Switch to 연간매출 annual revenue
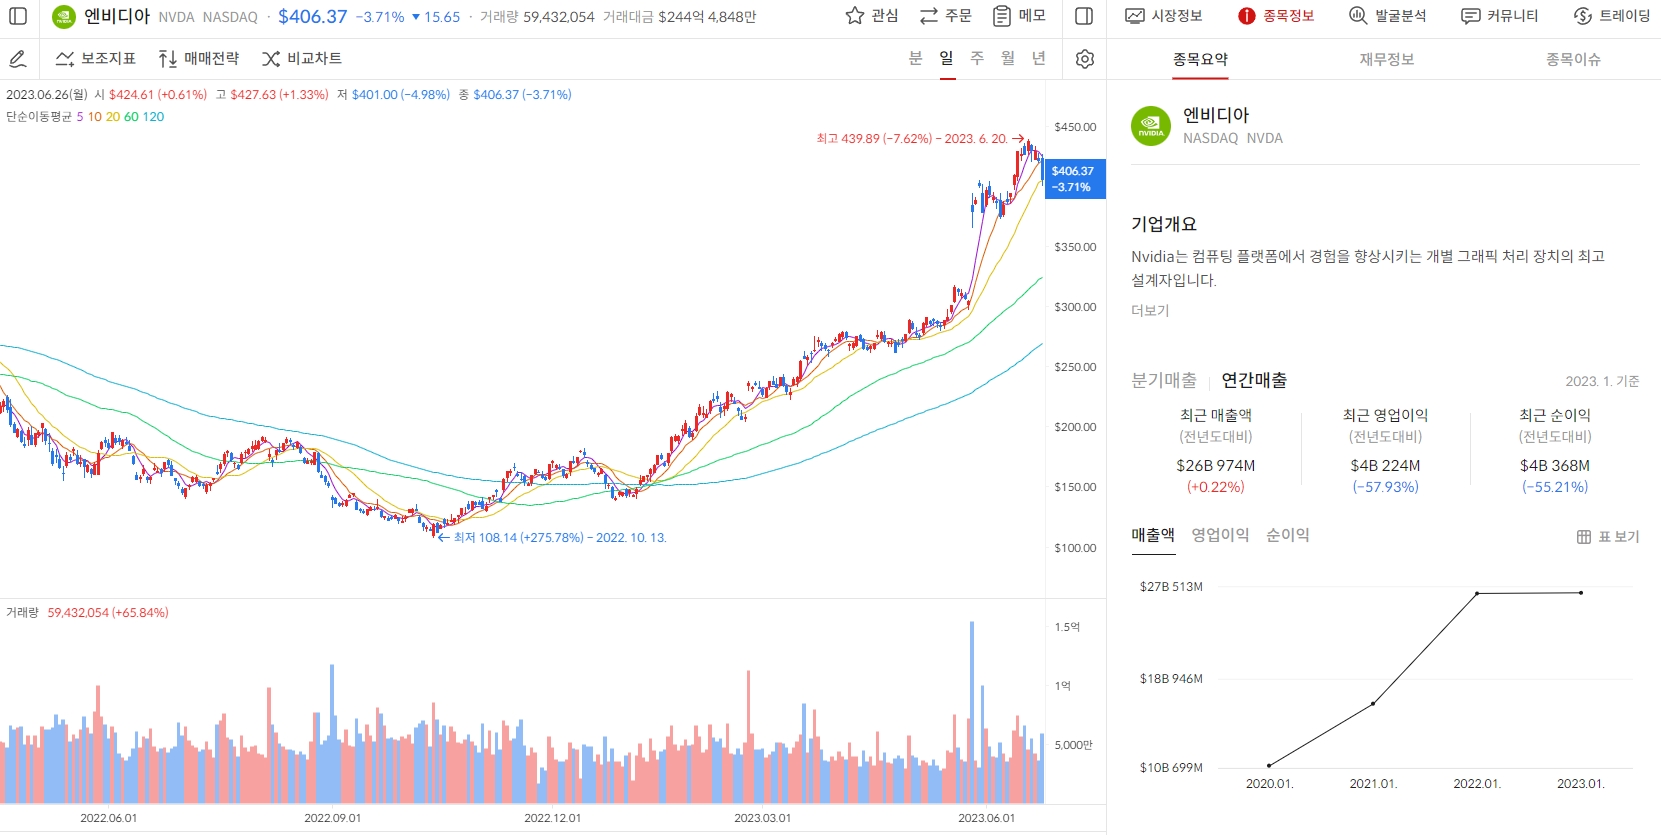Image resolution: width=1661 pixels, height=835 pixels. coord(1254,380)
